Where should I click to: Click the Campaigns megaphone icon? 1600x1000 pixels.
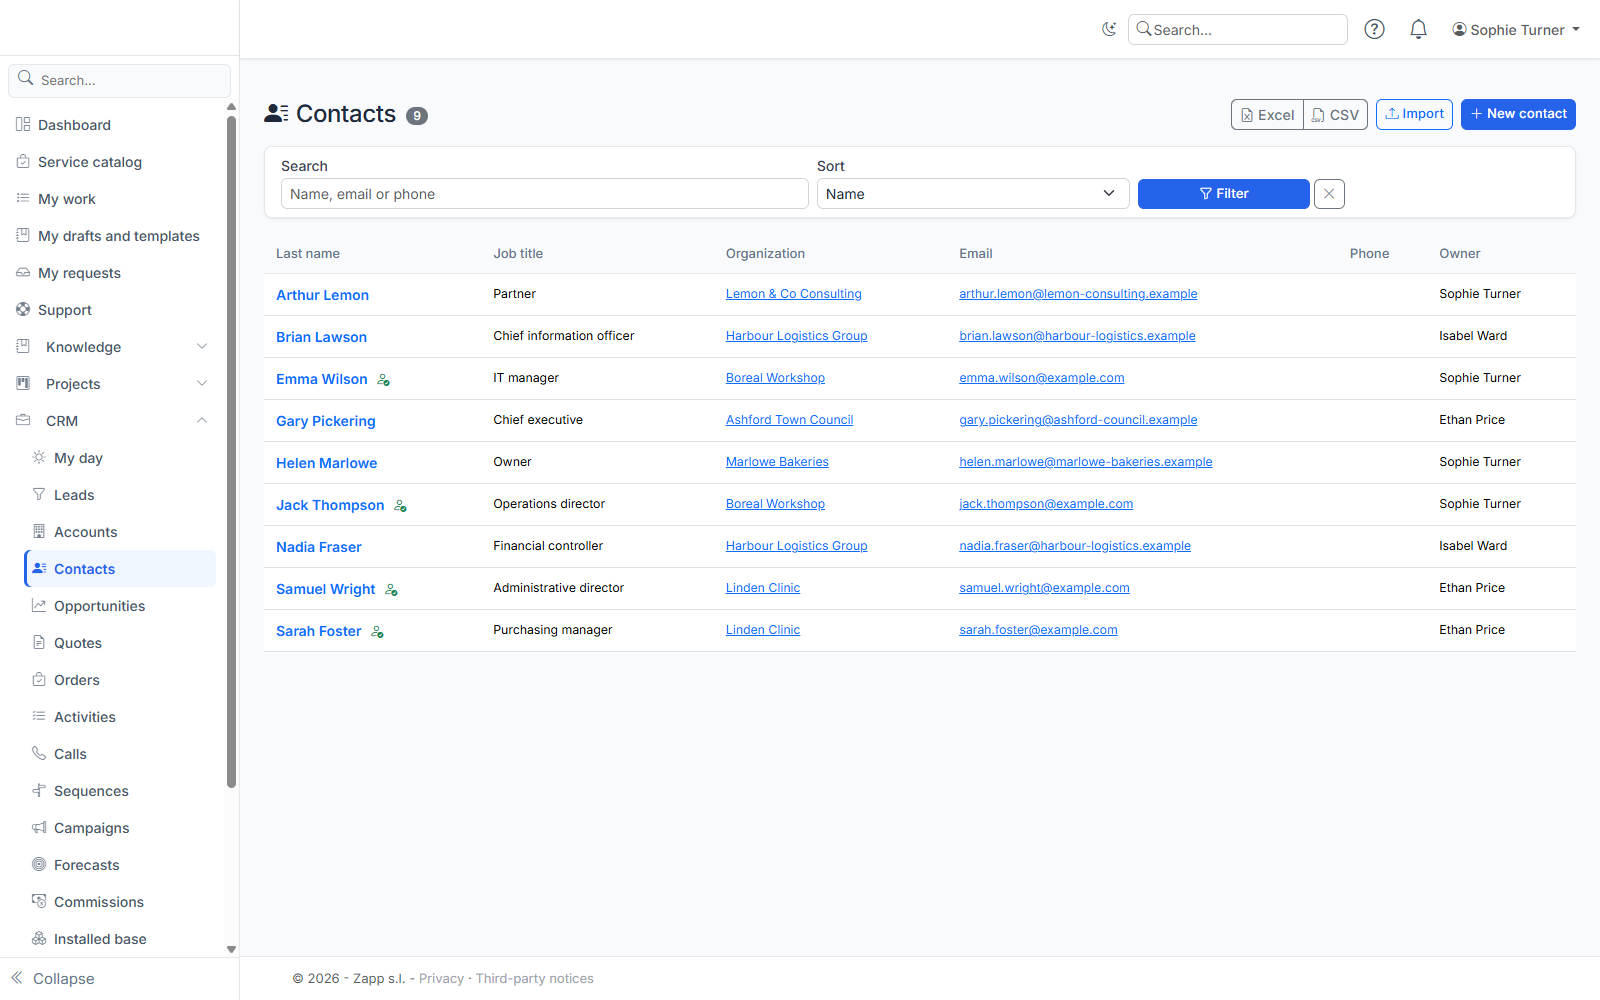pyautogui.click(x=39, y=827)
